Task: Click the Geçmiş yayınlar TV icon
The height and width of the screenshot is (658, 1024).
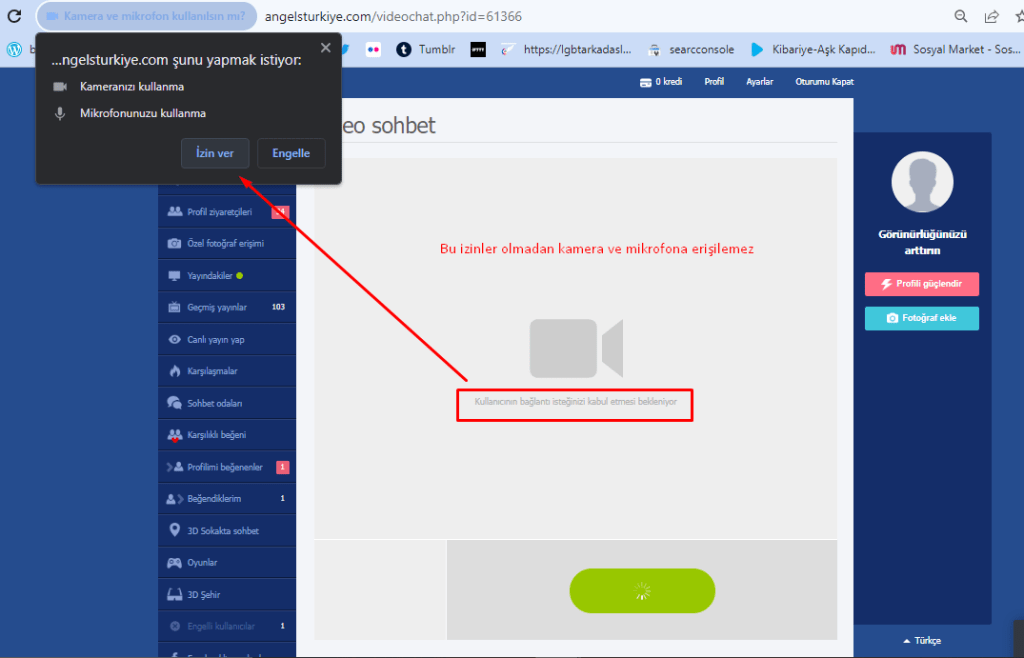Action: 175,308
